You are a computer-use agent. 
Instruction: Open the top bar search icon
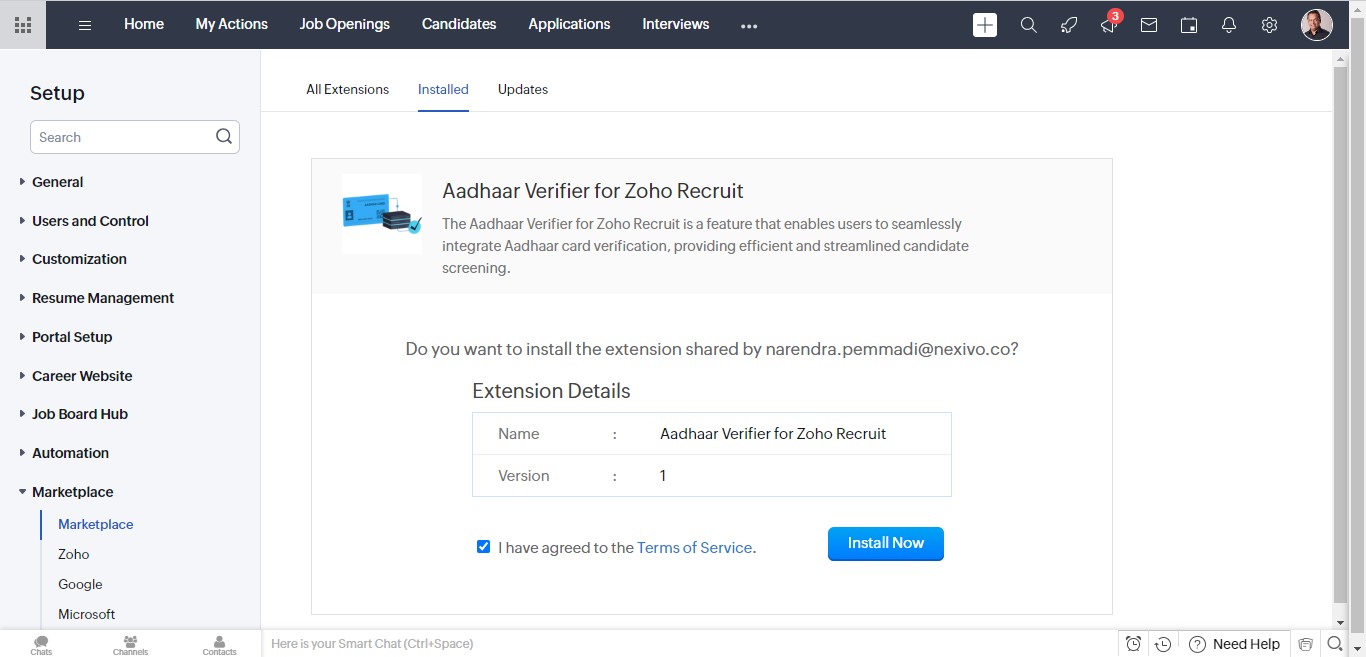pyautogui.click(x=1028, y=25)
